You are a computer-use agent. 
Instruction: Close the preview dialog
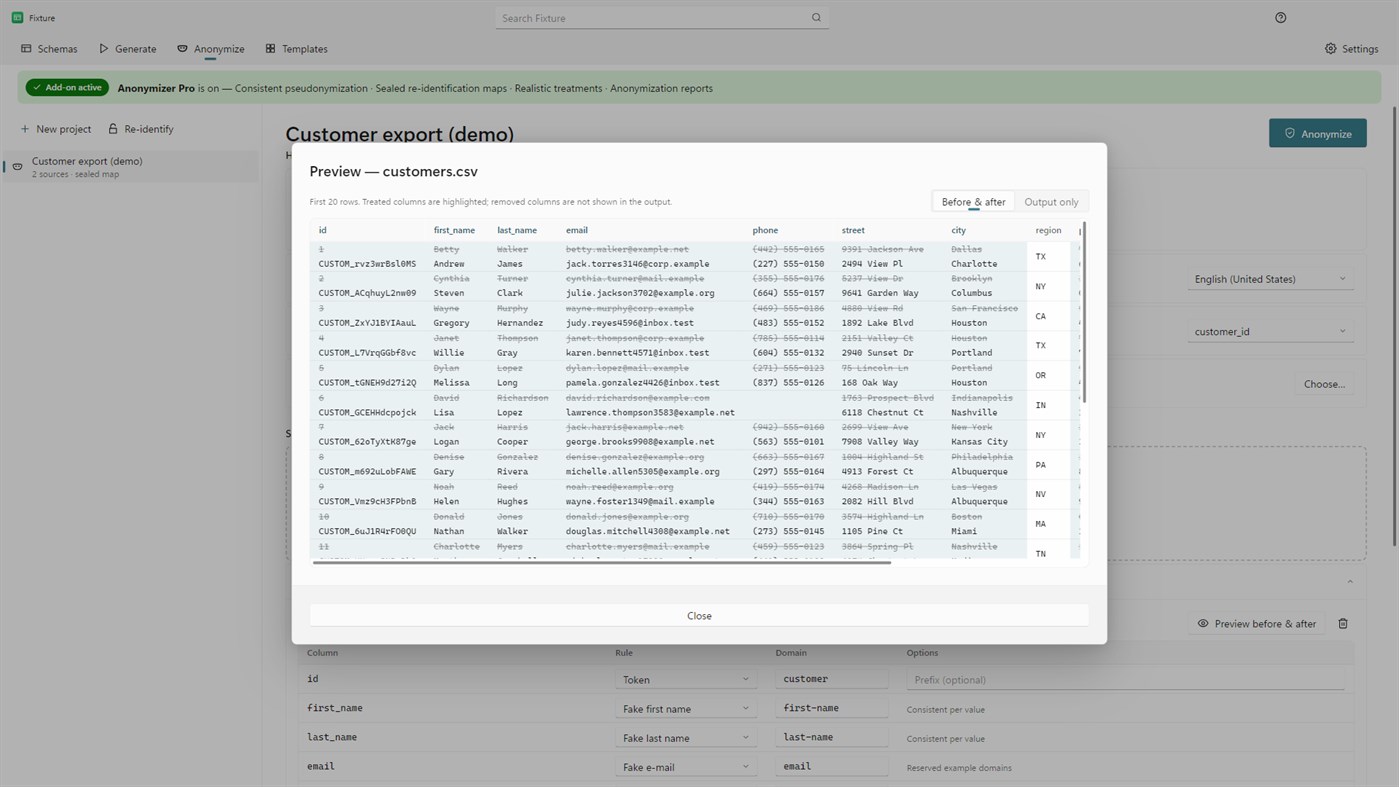coord(699,616)
